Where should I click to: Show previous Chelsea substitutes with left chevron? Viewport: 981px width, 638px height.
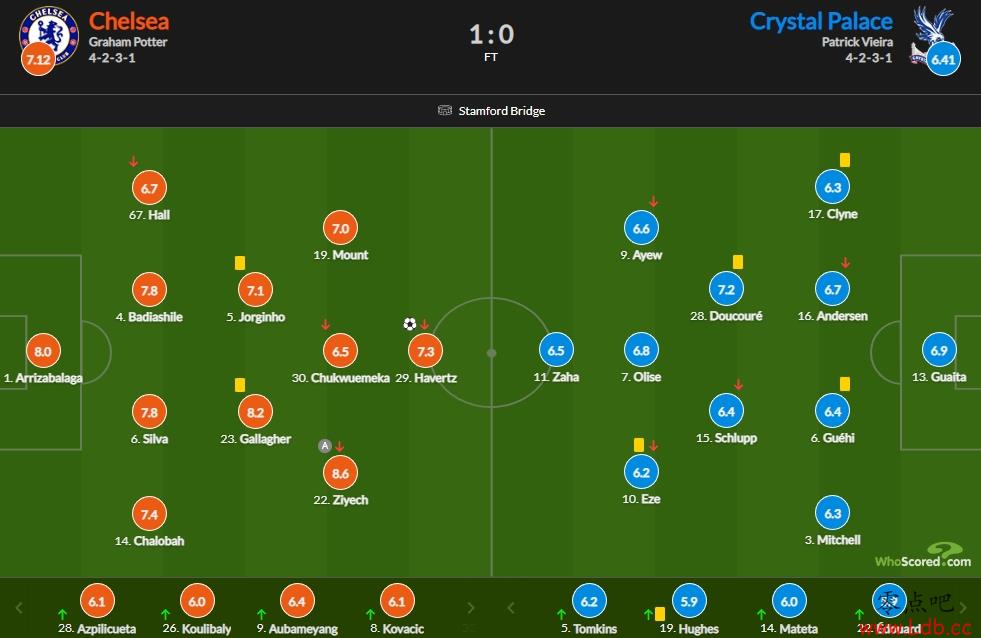(19, 608)
